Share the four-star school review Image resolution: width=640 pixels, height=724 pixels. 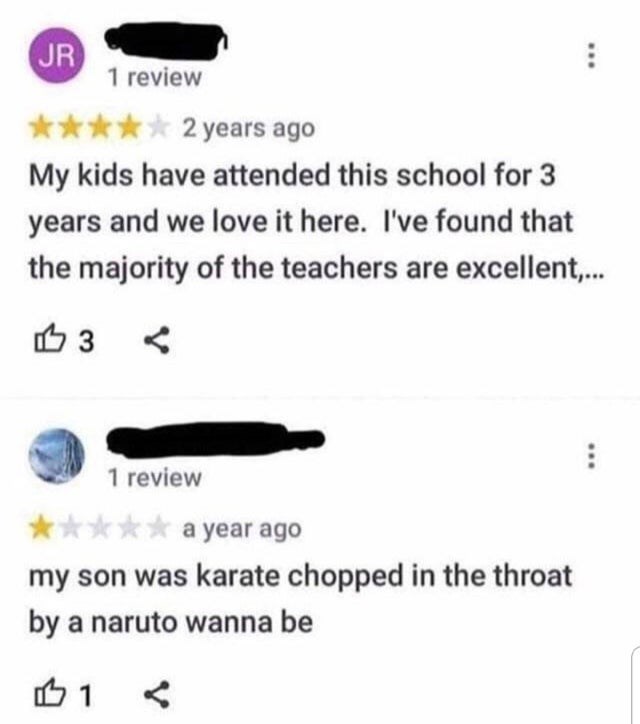[x=157, y=340]
